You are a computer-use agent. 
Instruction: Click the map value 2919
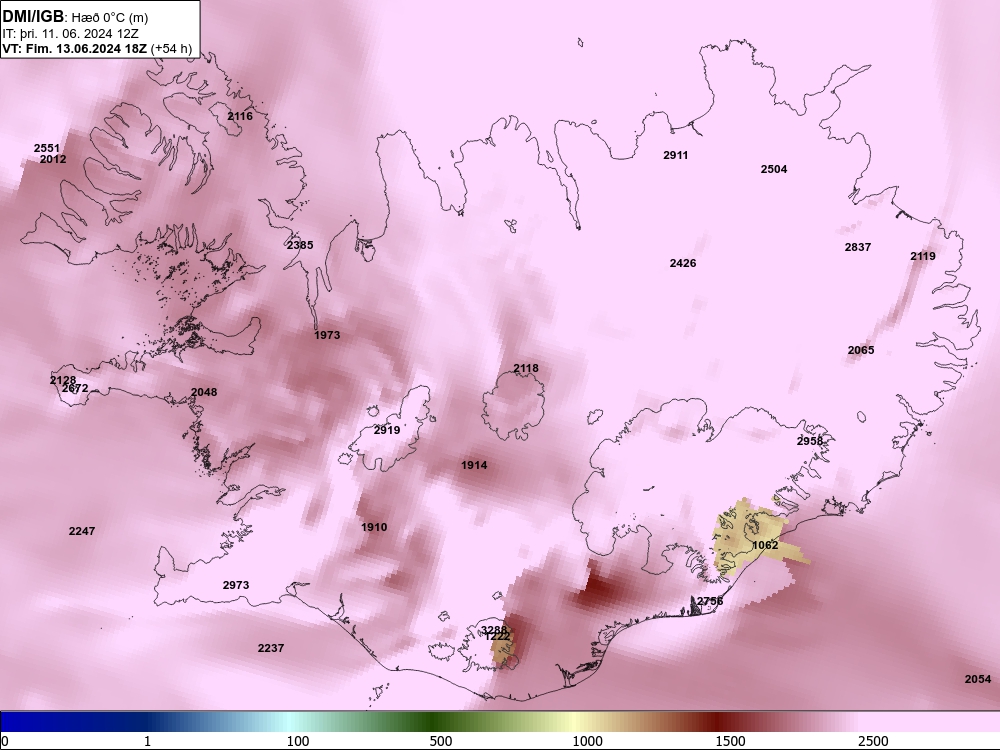(387, 430)
